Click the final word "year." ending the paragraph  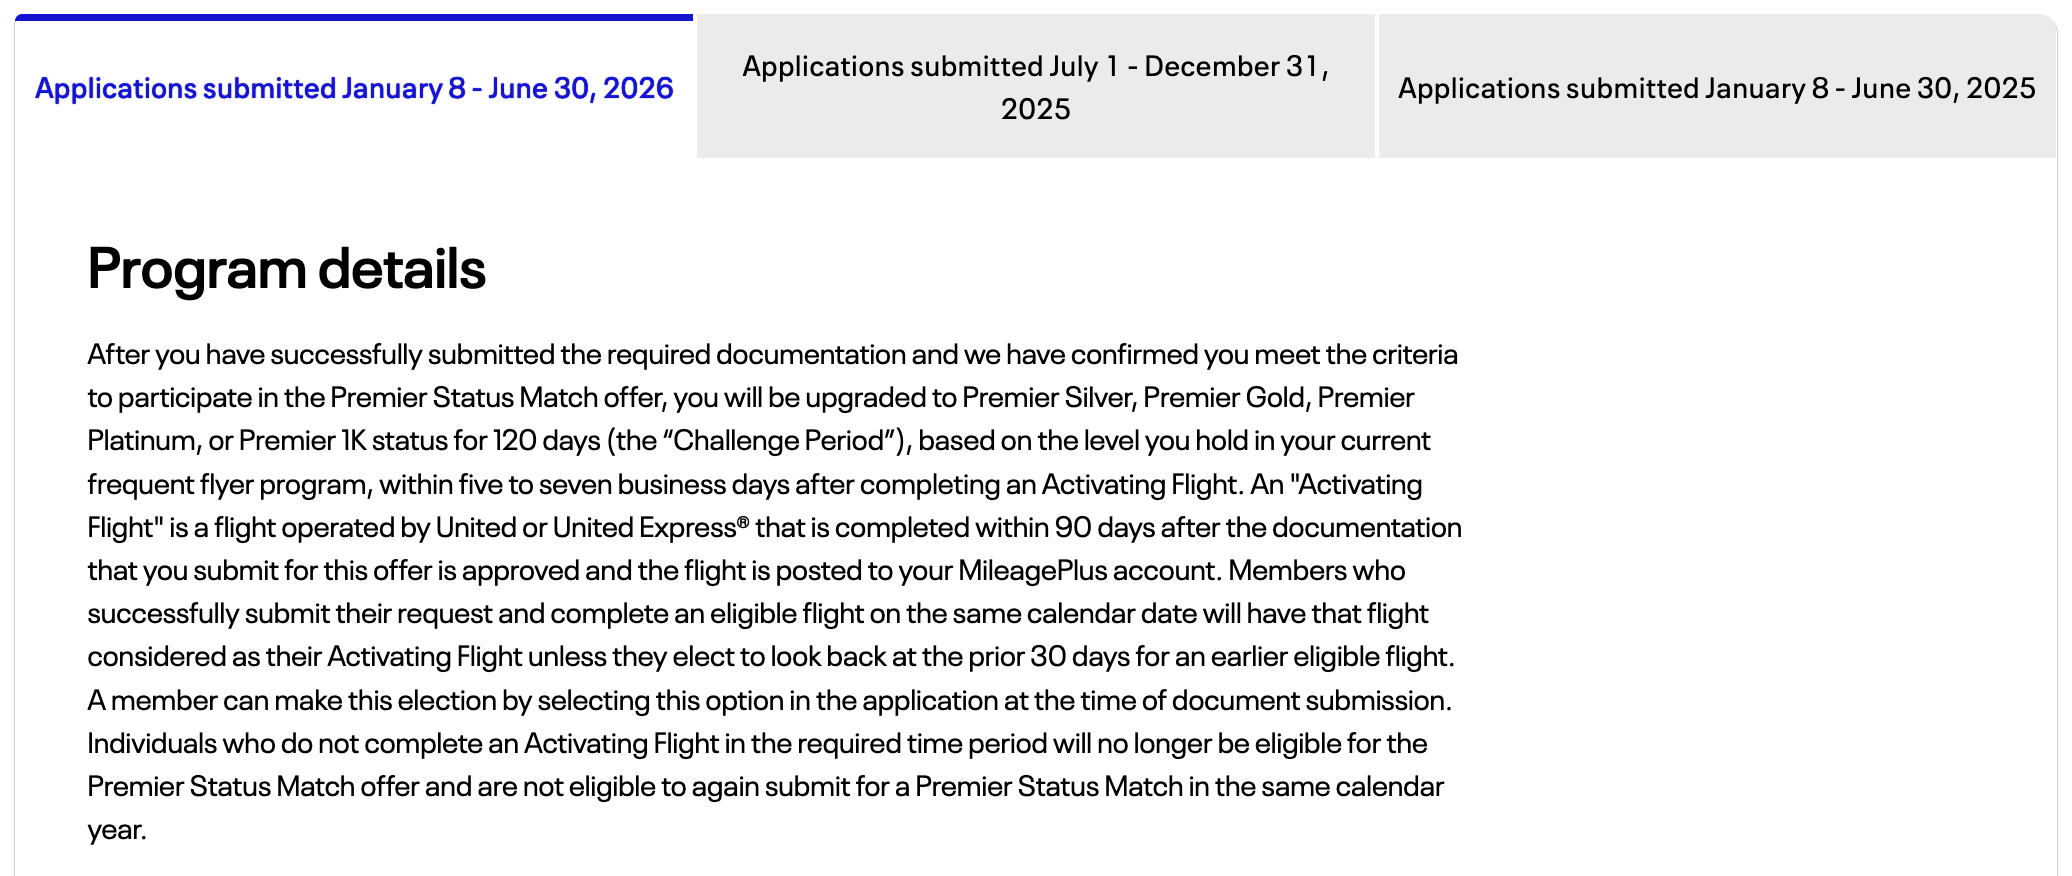tap(117, 830)
